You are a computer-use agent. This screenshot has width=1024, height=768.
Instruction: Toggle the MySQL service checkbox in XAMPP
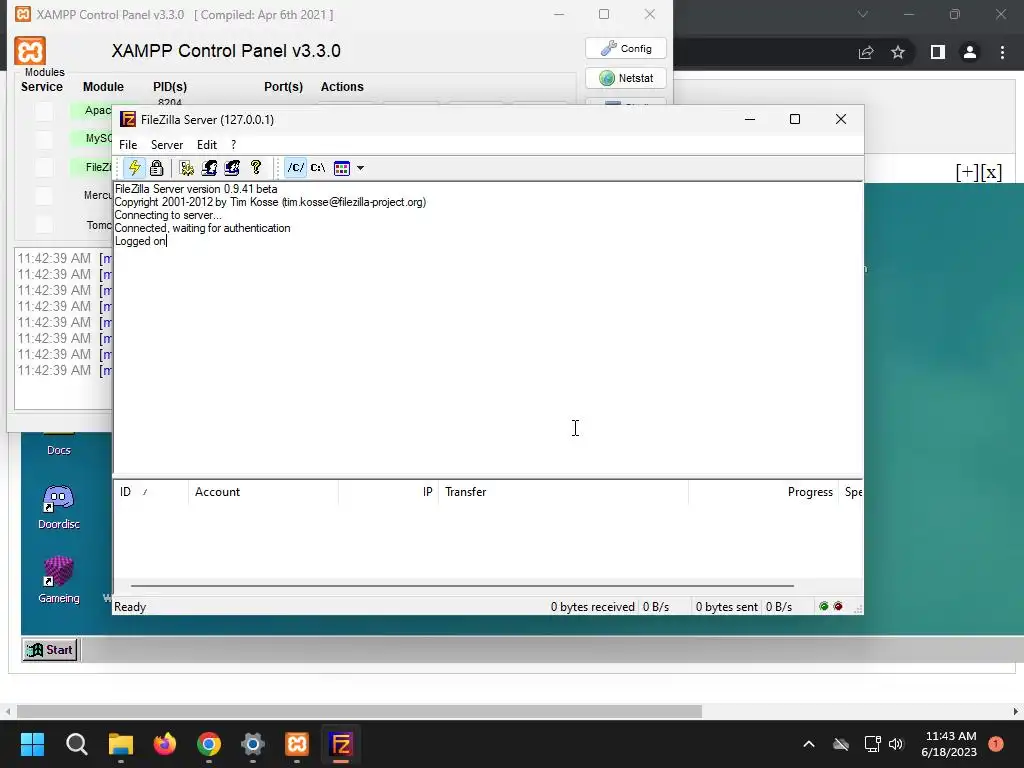pyautogui.click(x=44, y=139)
